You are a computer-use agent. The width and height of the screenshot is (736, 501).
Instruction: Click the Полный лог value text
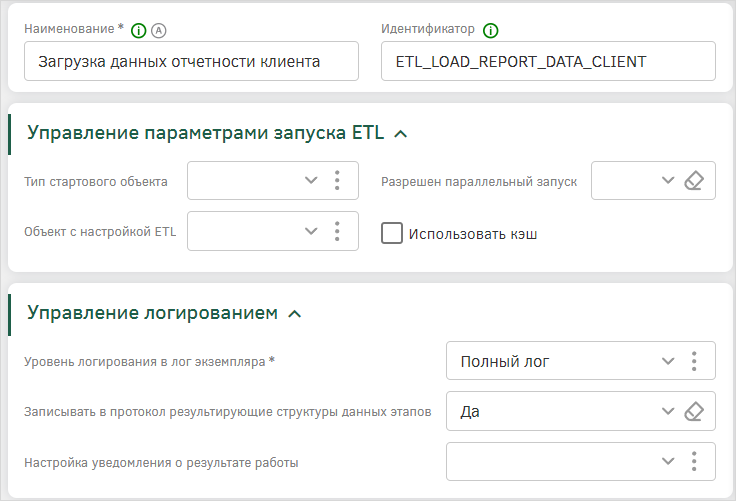tap(505, 362)
